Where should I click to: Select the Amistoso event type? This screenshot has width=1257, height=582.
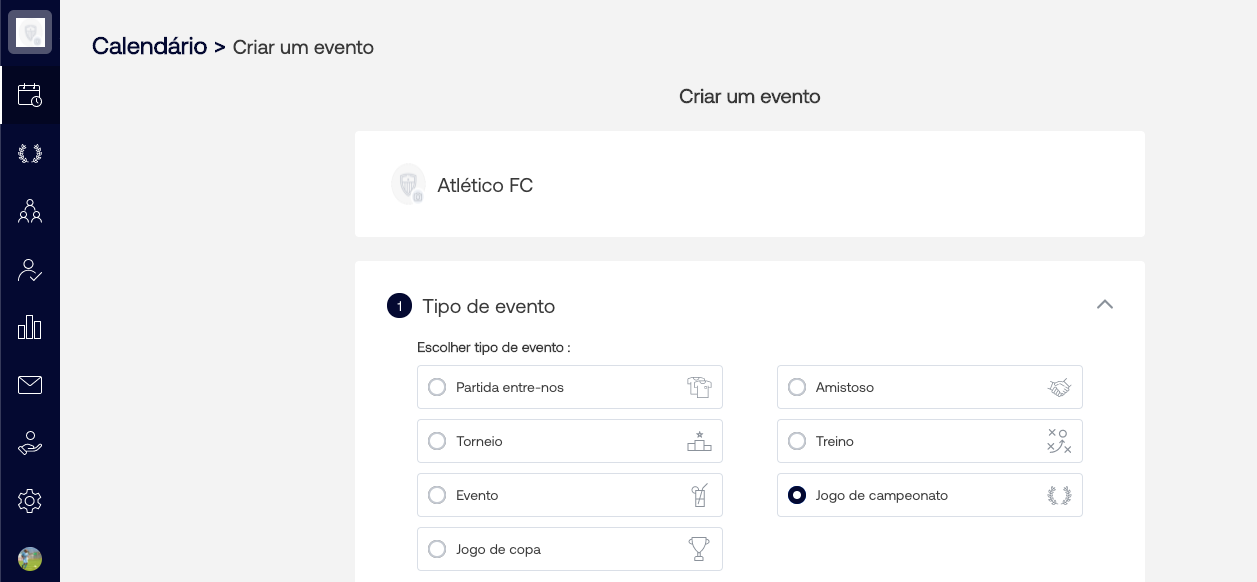797,387
